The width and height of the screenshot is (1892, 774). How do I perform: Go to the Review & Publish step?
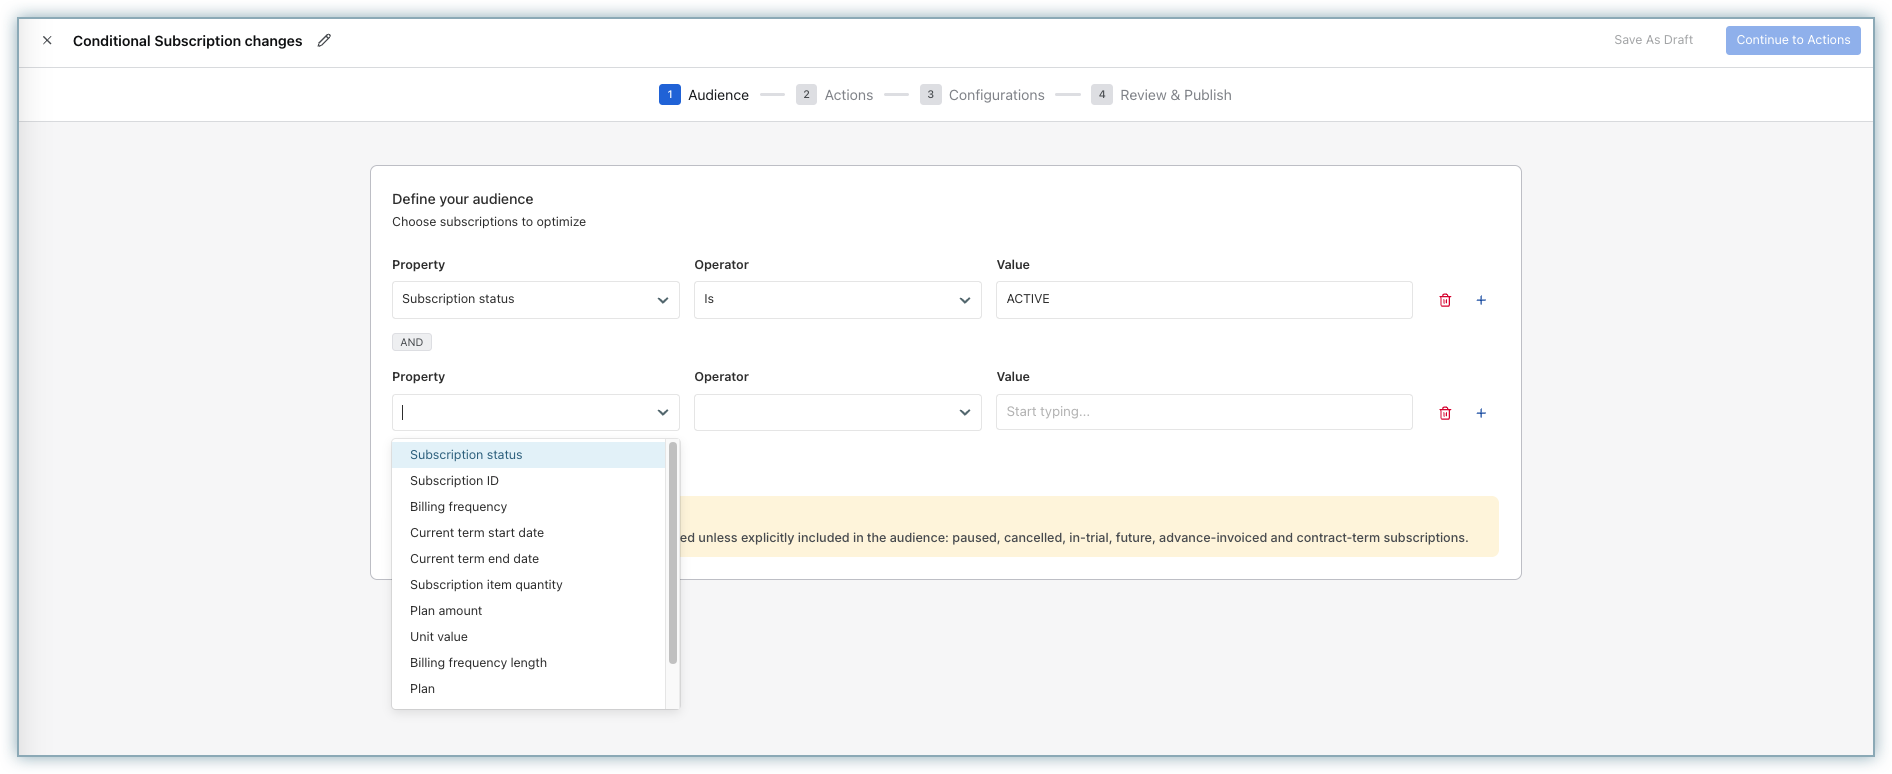tap(1162, 95)
